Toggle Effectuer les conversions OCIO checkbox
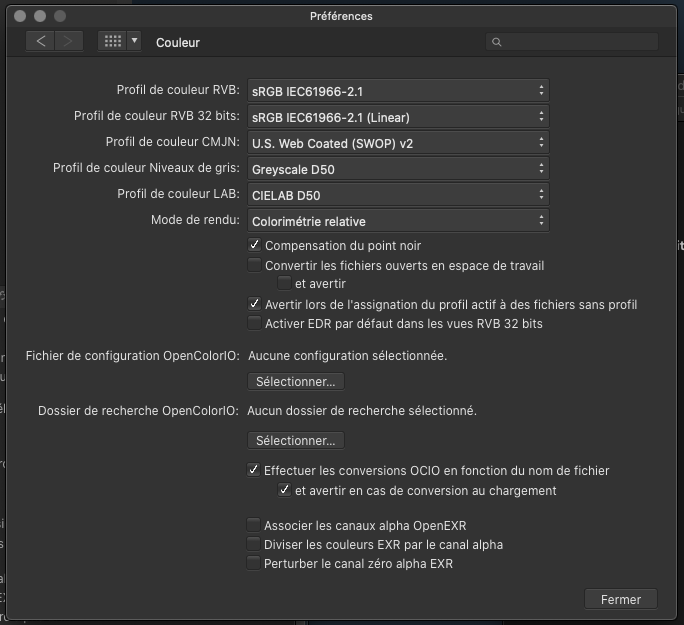The height and width of the screenshot is (625, 684). tap(253, 470)
